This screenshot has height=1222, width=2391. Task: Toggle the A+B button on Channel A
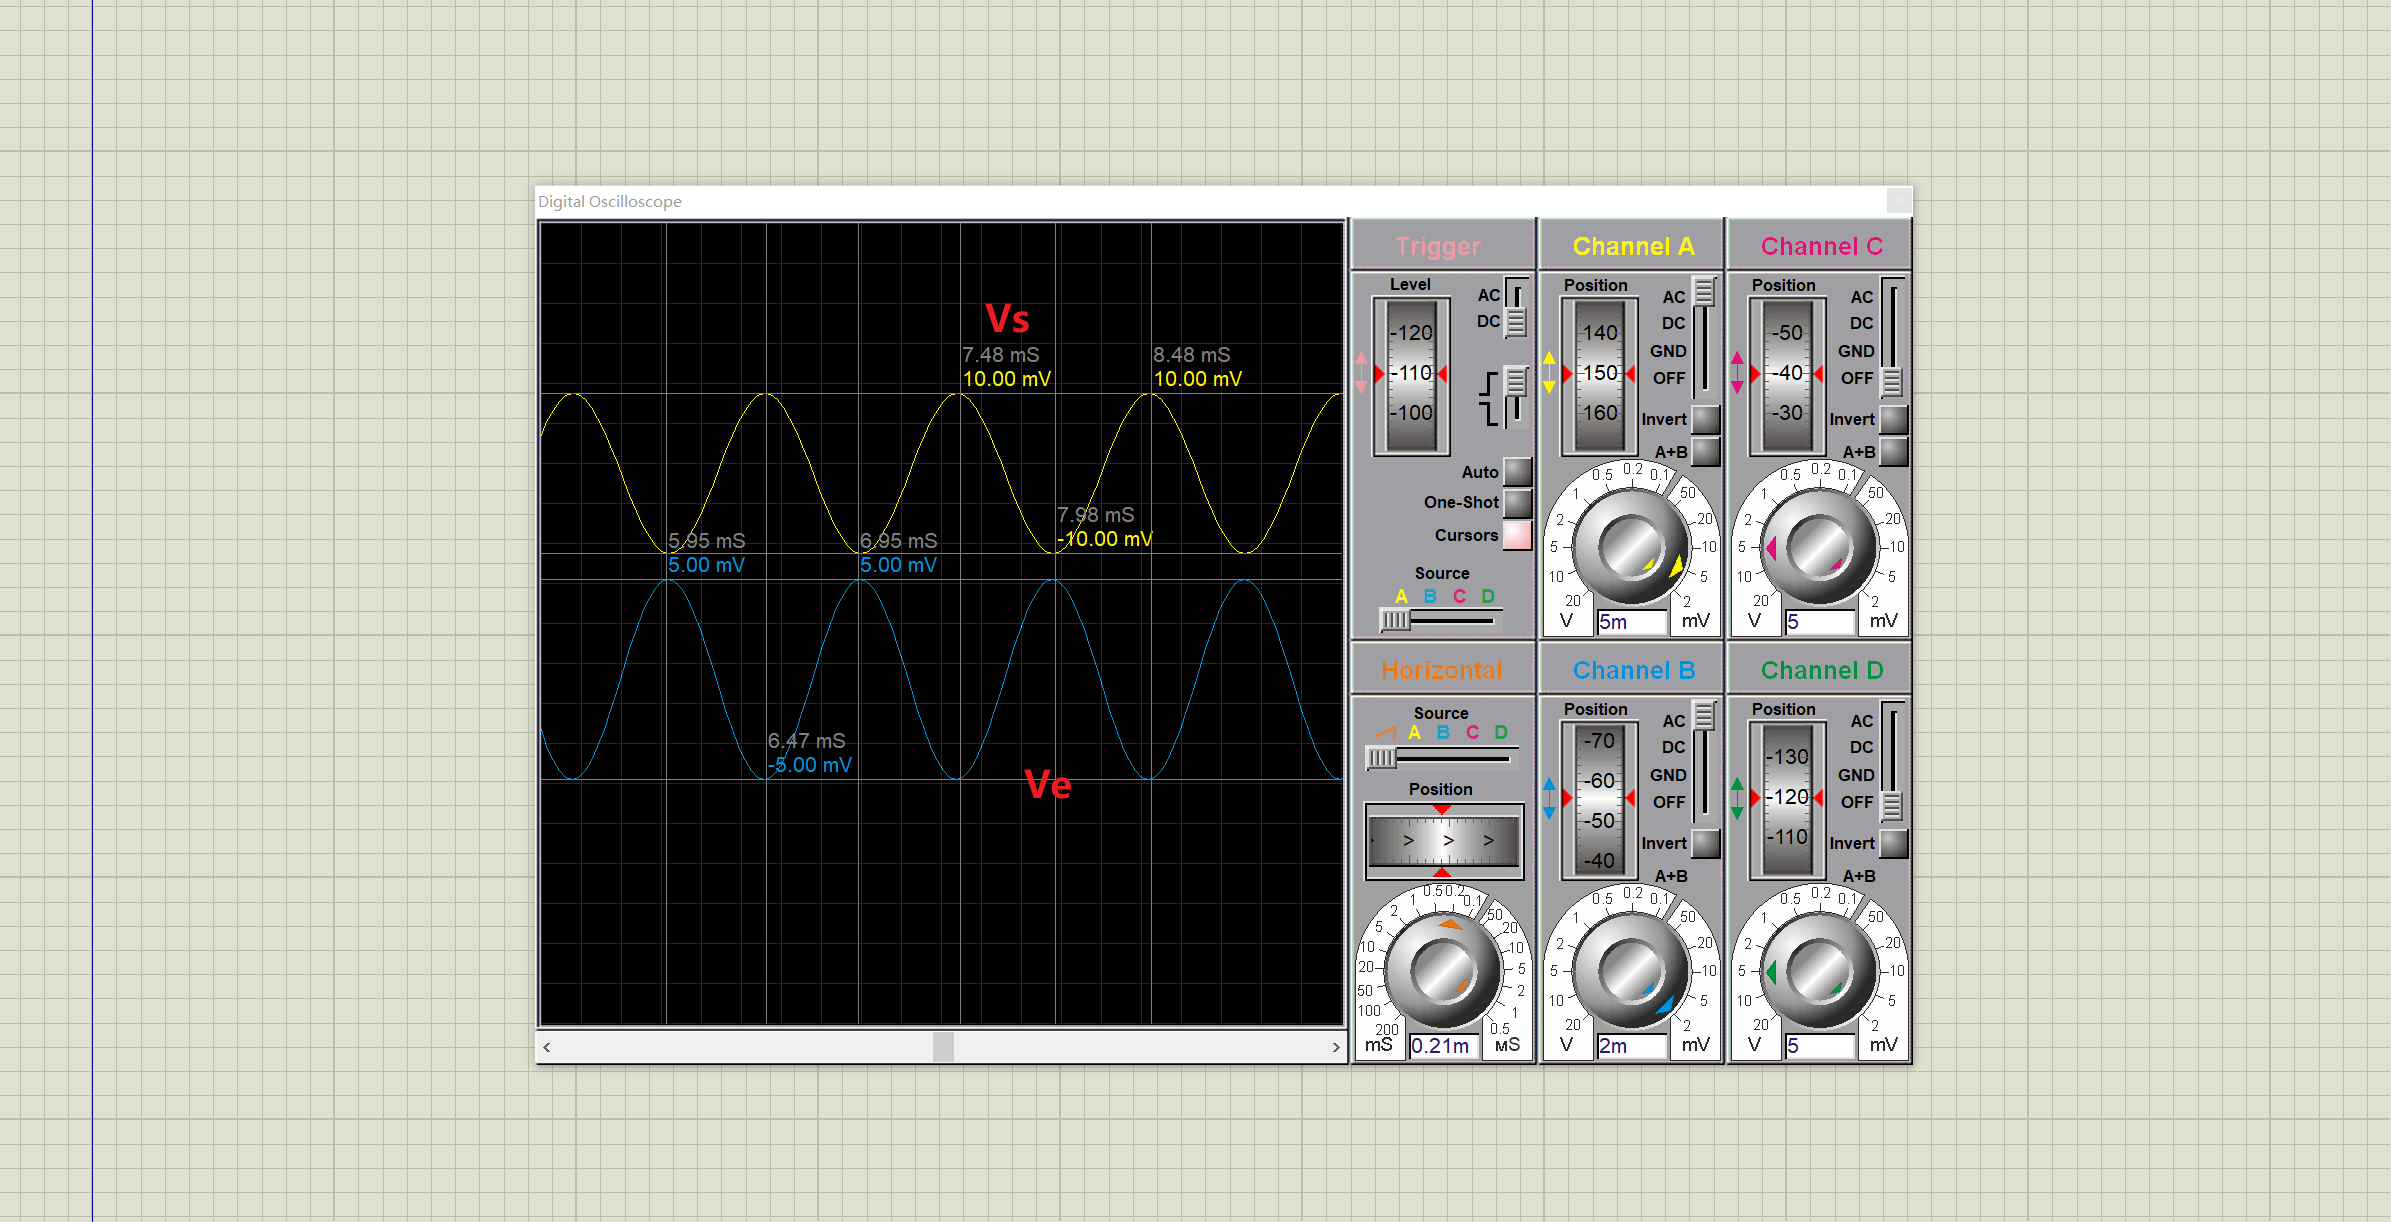coord(1705,452)
